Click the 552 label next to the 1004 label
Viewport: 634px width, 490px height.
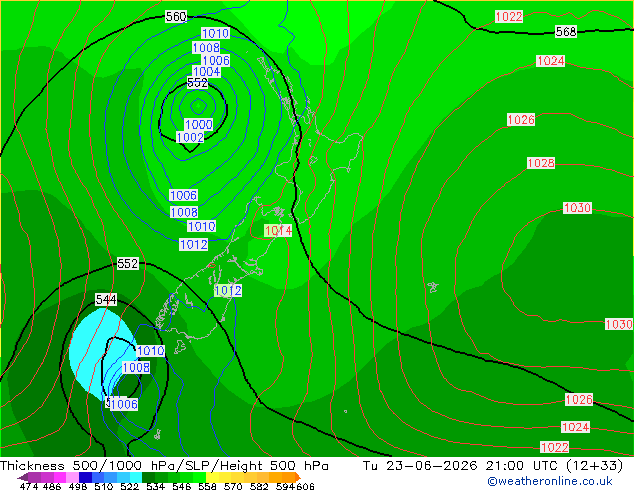197,83
